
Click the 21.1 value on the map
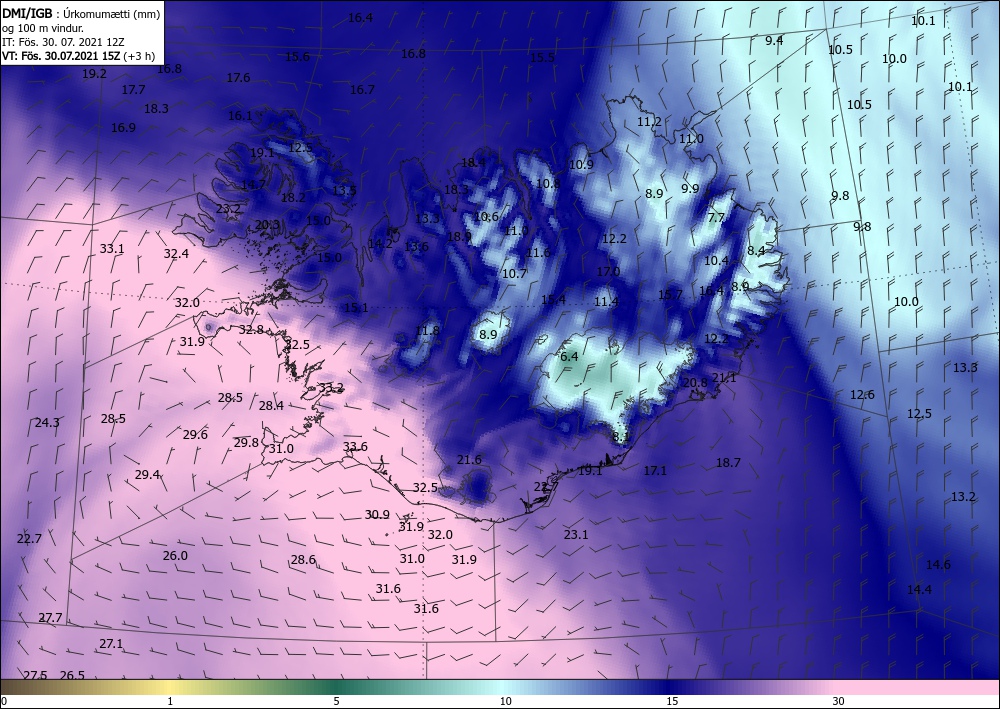pyautogui.click(x=724, y=378)
